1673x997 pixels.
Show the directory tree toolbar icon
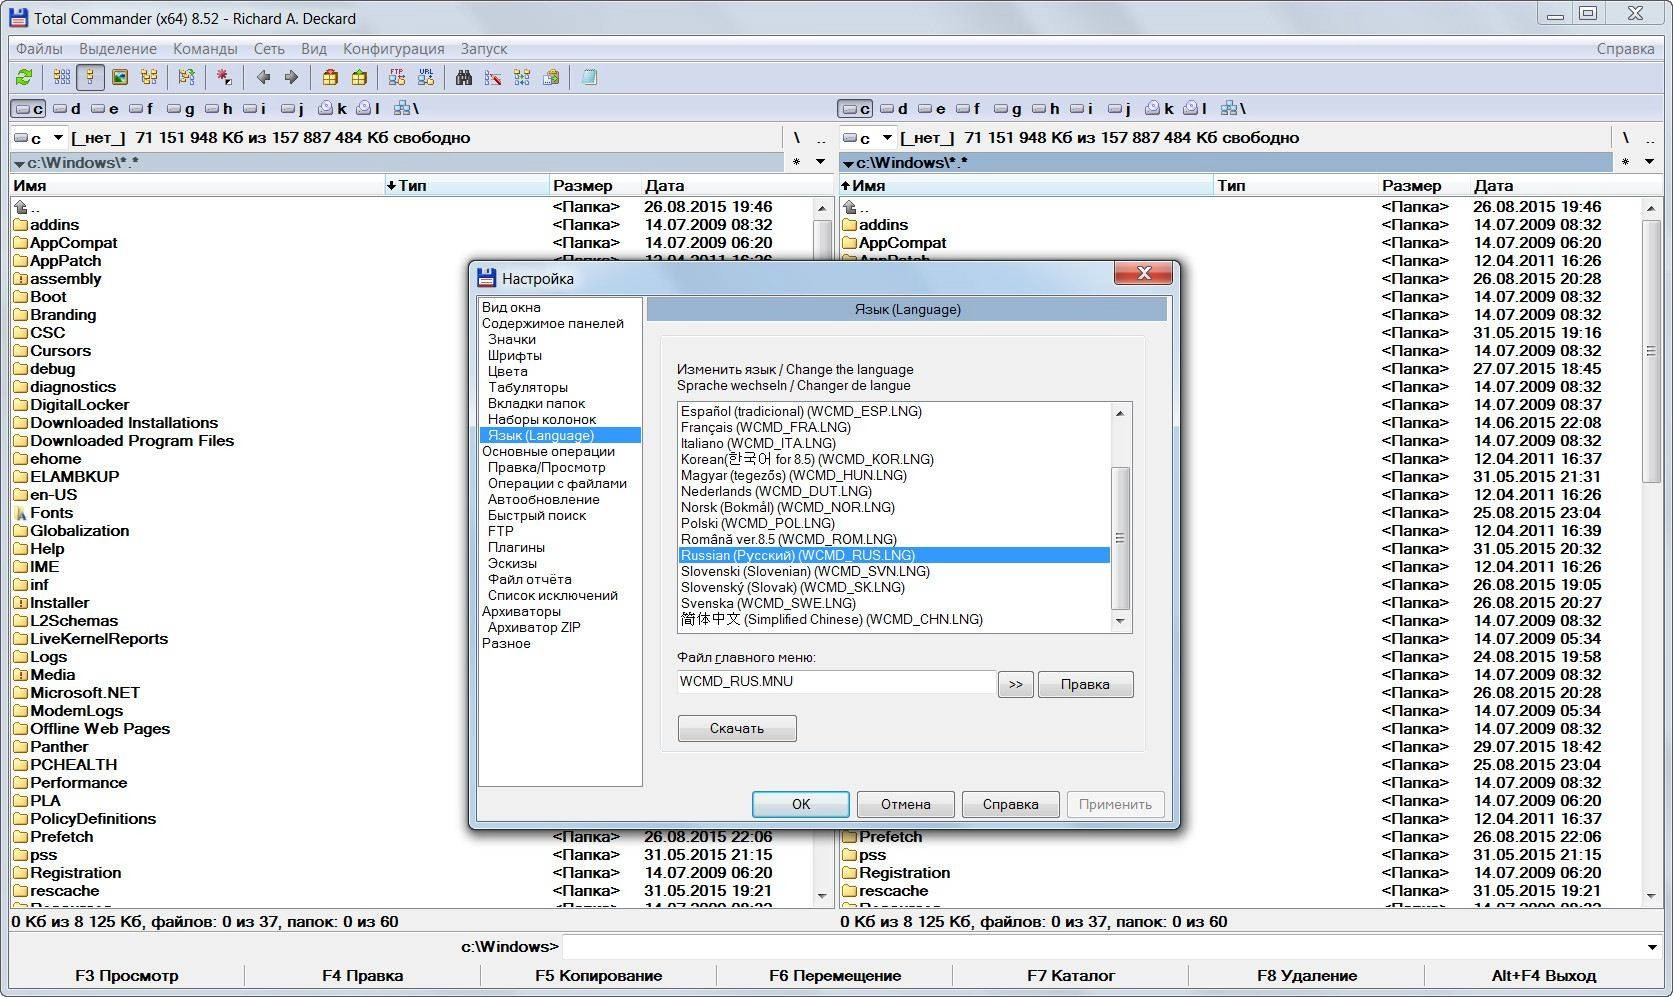coord(149,77)
